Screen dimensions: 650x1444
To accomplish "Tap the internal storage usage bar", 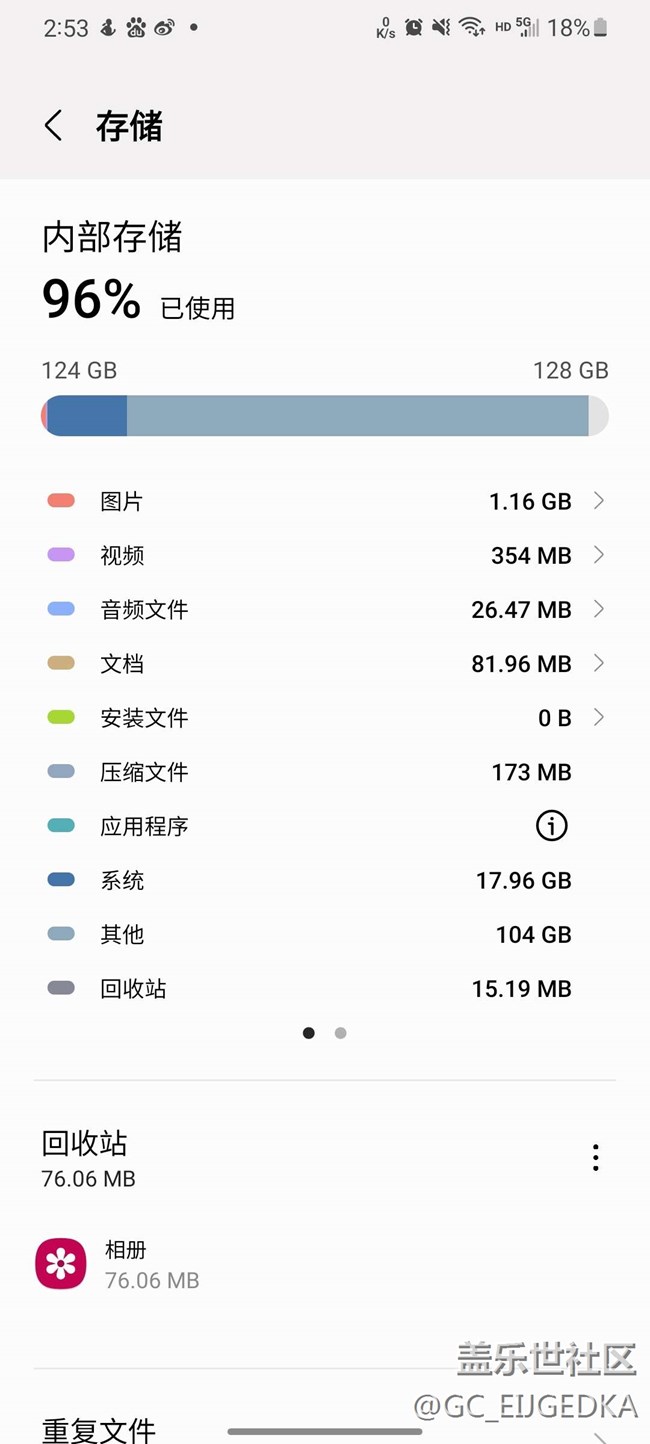I will (324, 415).
